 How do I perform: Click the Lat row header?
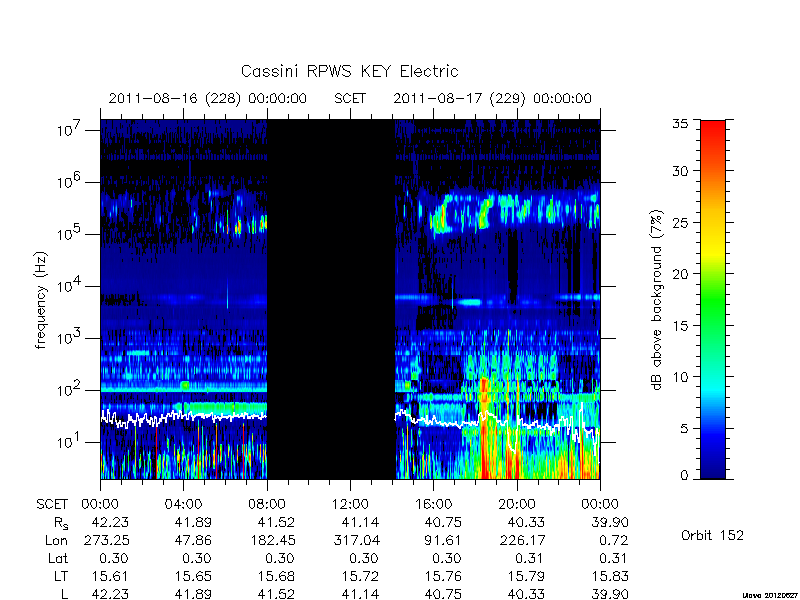(58, 558)
